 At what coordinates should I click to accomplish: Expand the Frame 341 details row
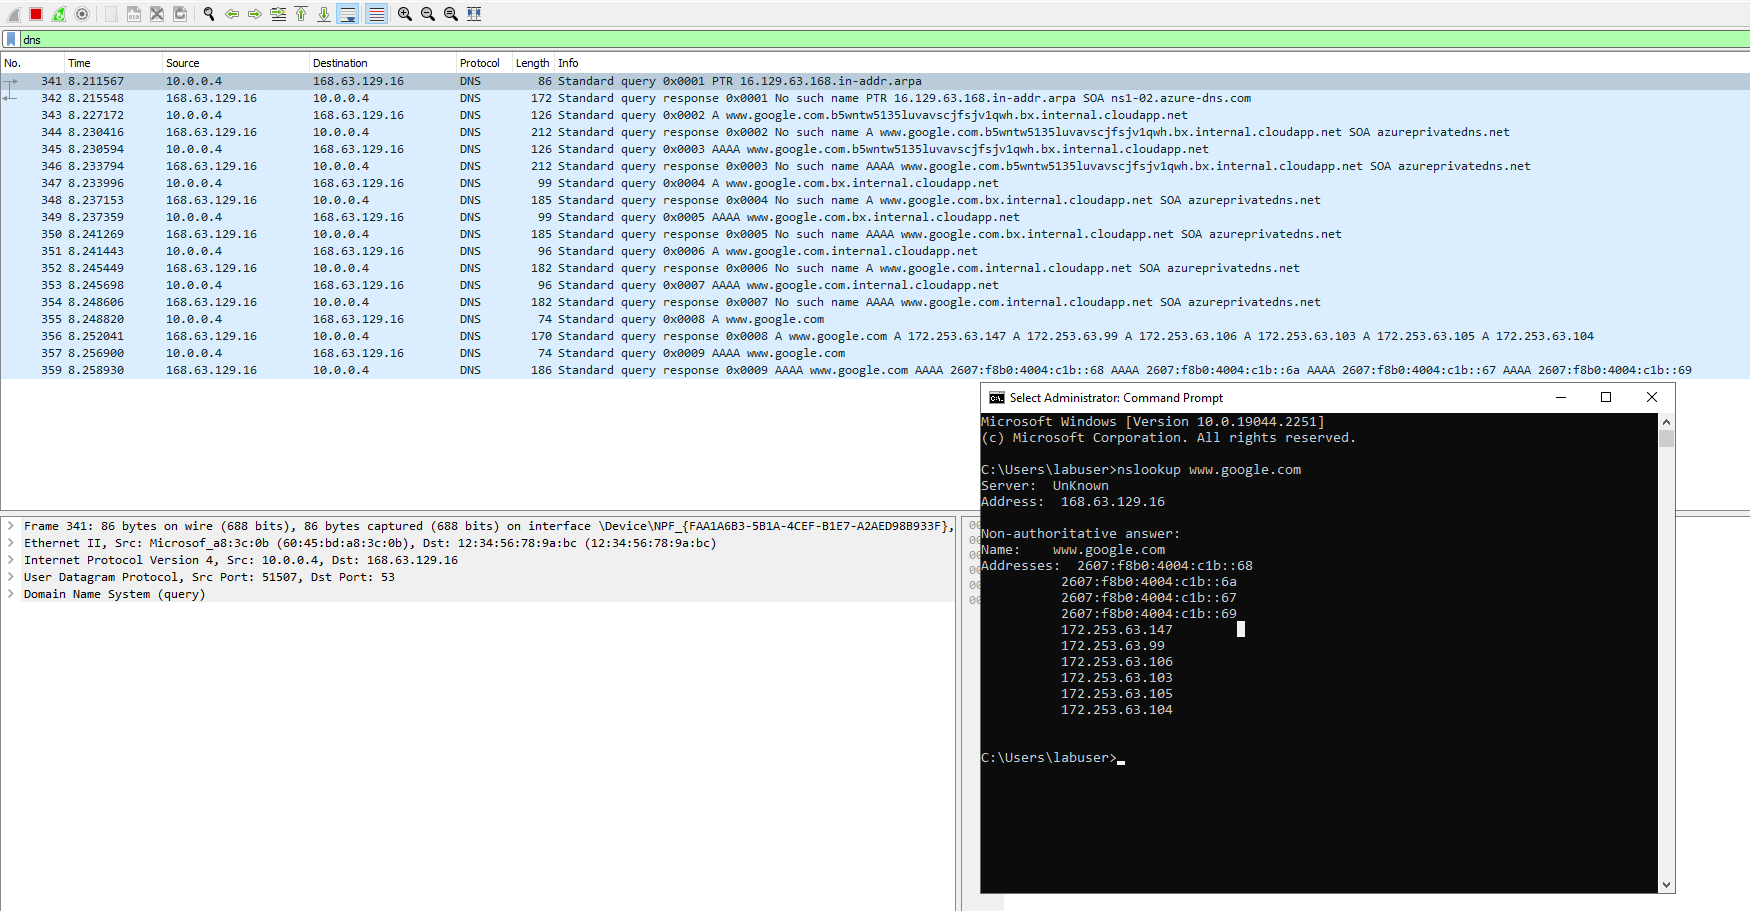click(x=11, y=526)
